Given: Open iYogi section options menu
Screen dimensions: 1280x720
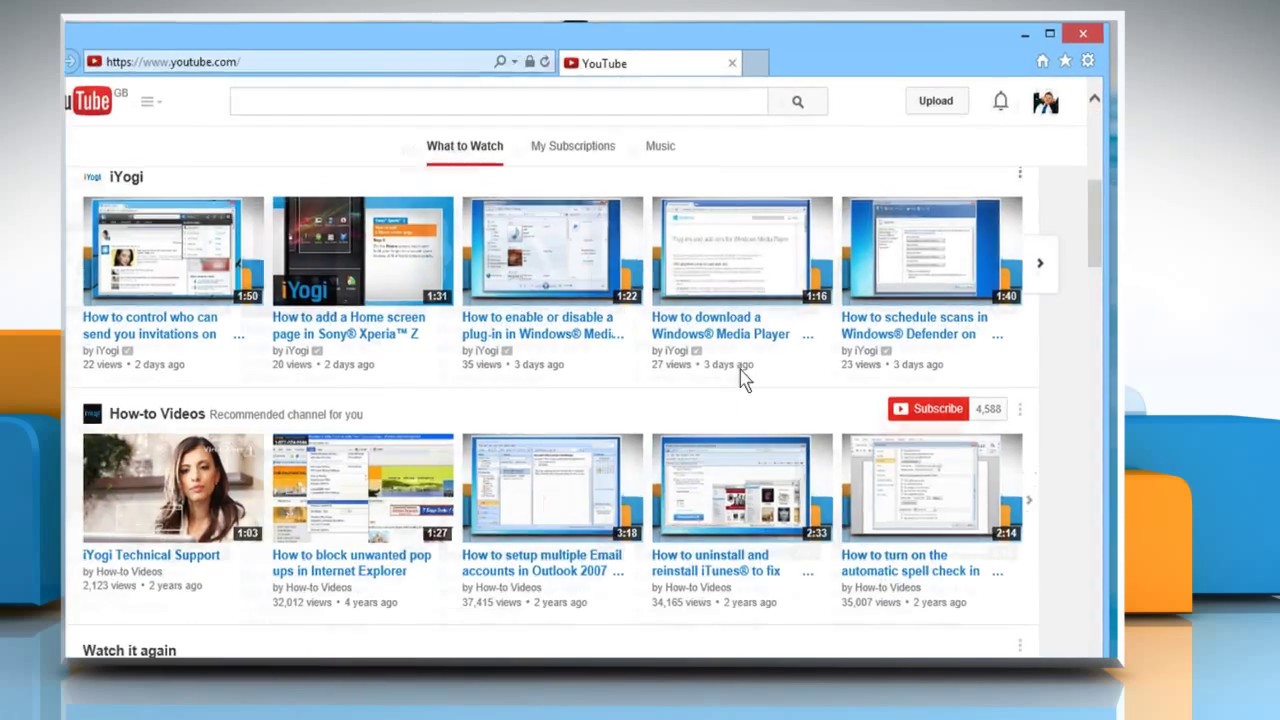Looking at the screenshot, I should [x=1020, y=173].
